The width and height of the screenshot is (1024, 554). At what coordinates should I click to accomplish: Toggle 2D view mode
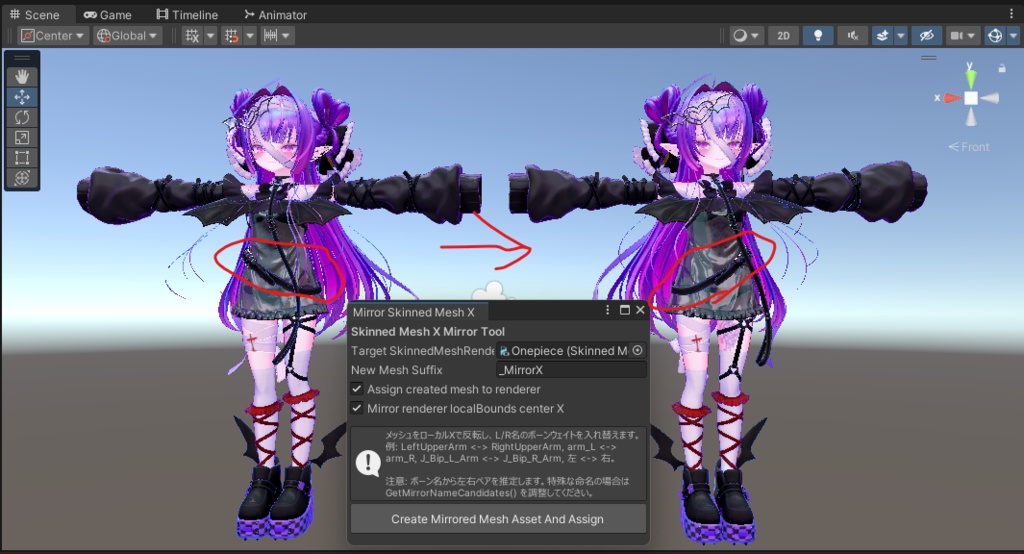point(784,36)
